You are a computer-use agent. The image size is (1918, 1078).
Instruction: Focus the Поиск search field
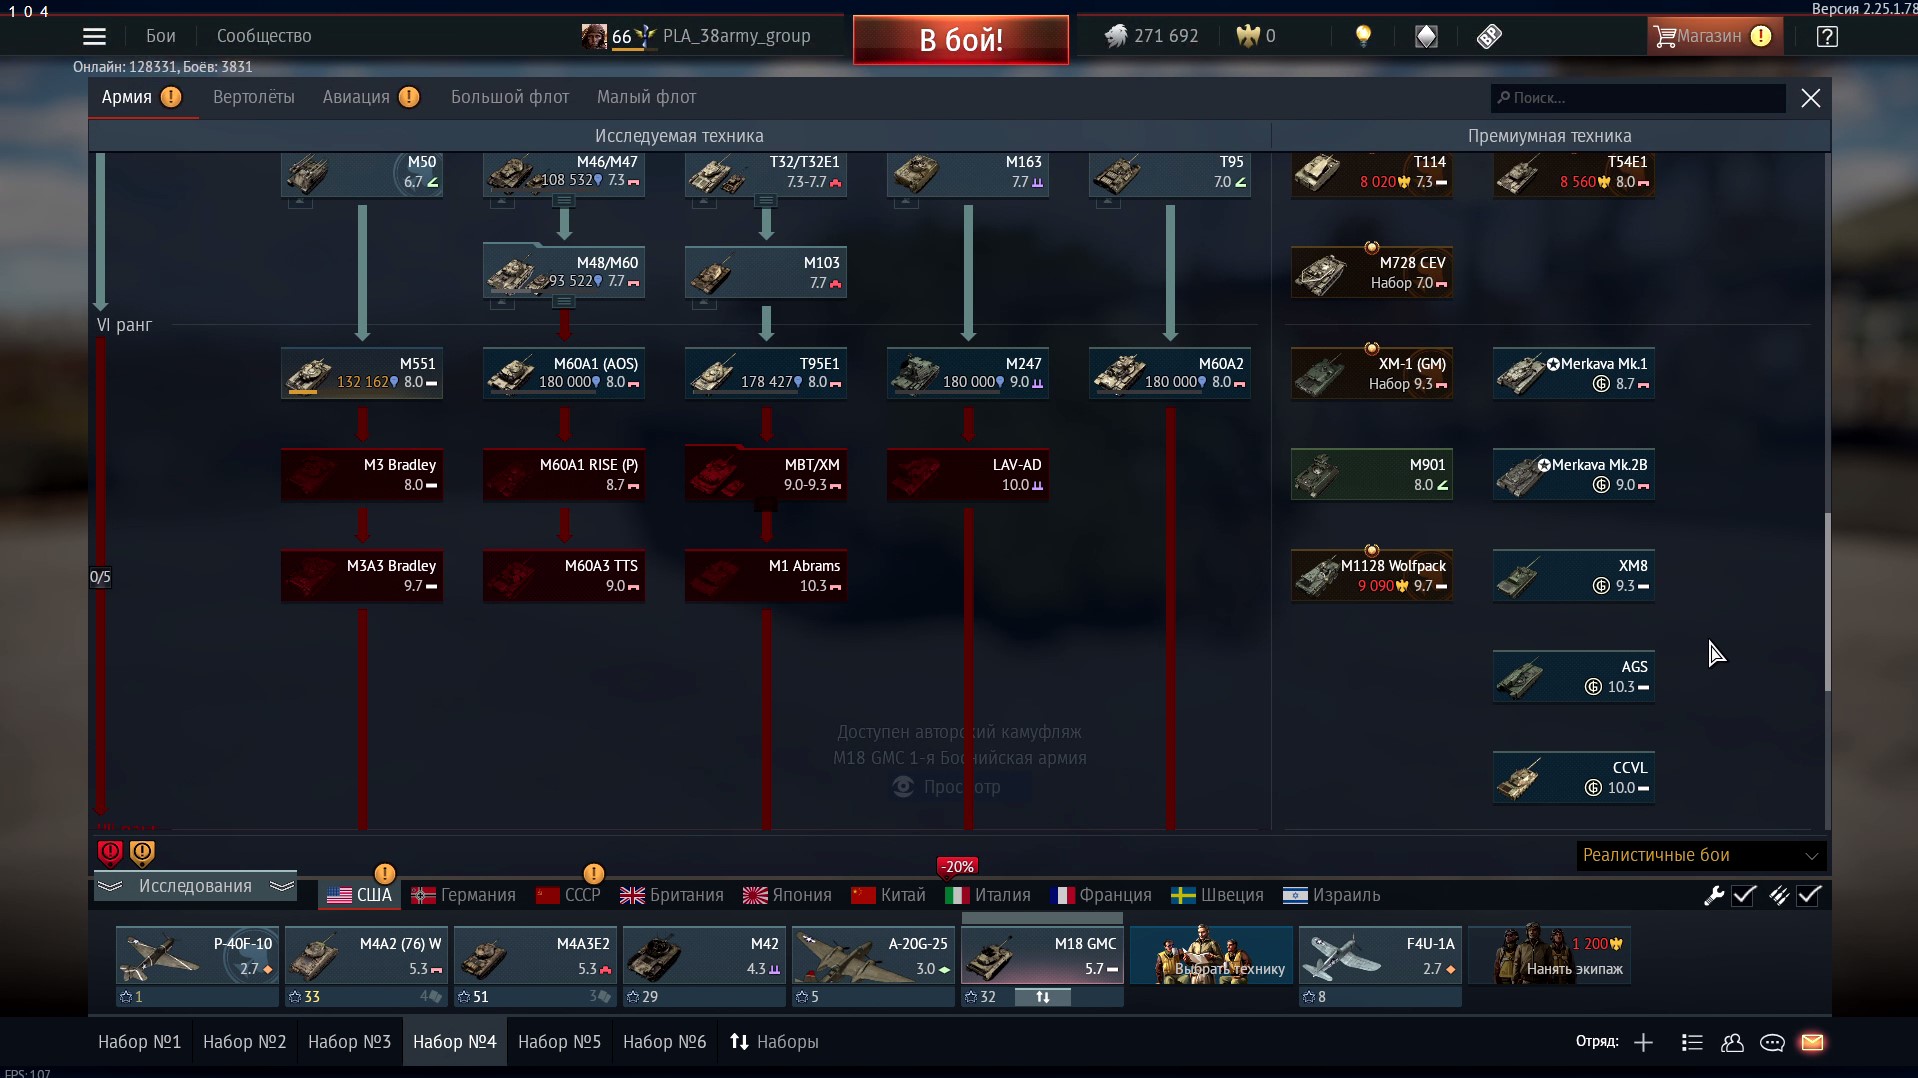(1637, 98)
